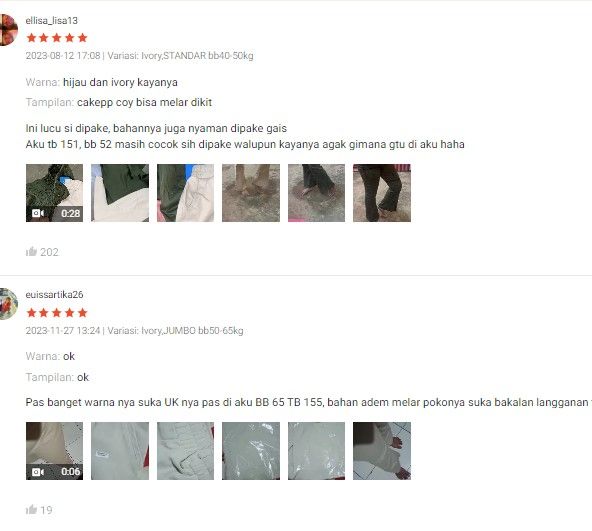Visit username link ellisa_lisa13
This screenshot has height=531, width=592.
52,20
